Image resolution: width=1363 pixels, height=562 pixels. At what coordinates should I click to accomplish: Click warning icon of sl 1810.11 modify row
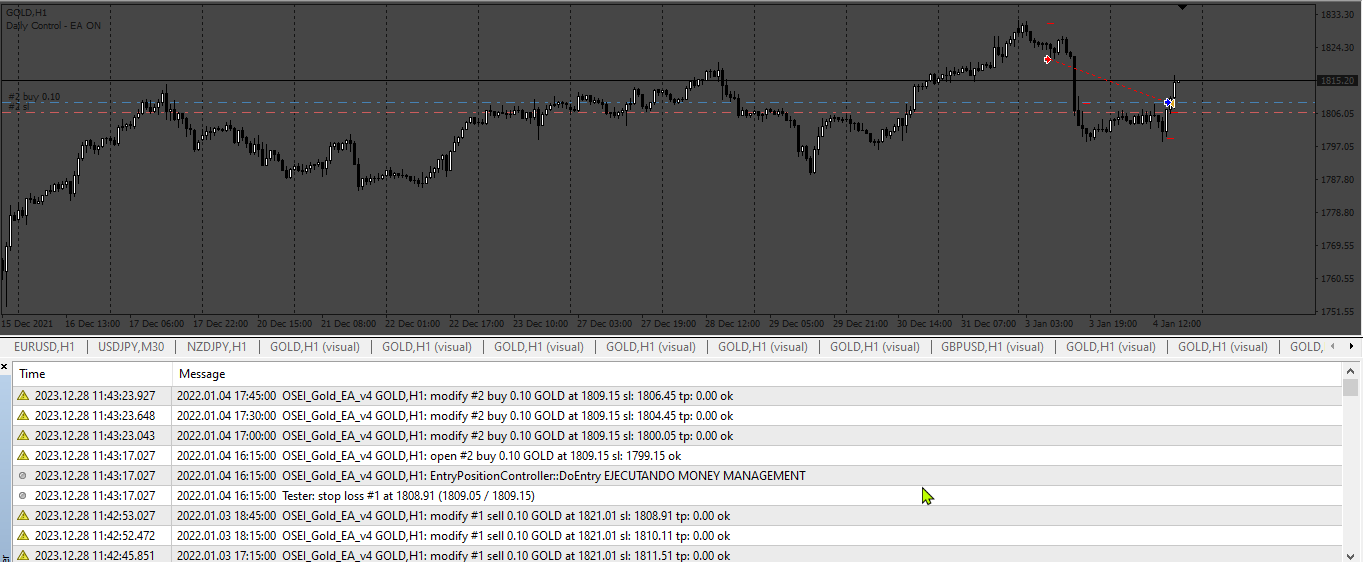pyautogui.click(x=23, y=536)
